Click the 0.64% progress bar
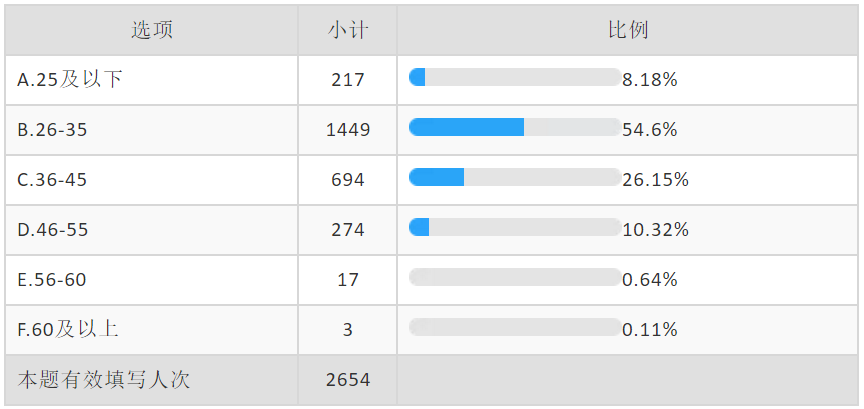 pyautogui.click(x=515, y=277)
